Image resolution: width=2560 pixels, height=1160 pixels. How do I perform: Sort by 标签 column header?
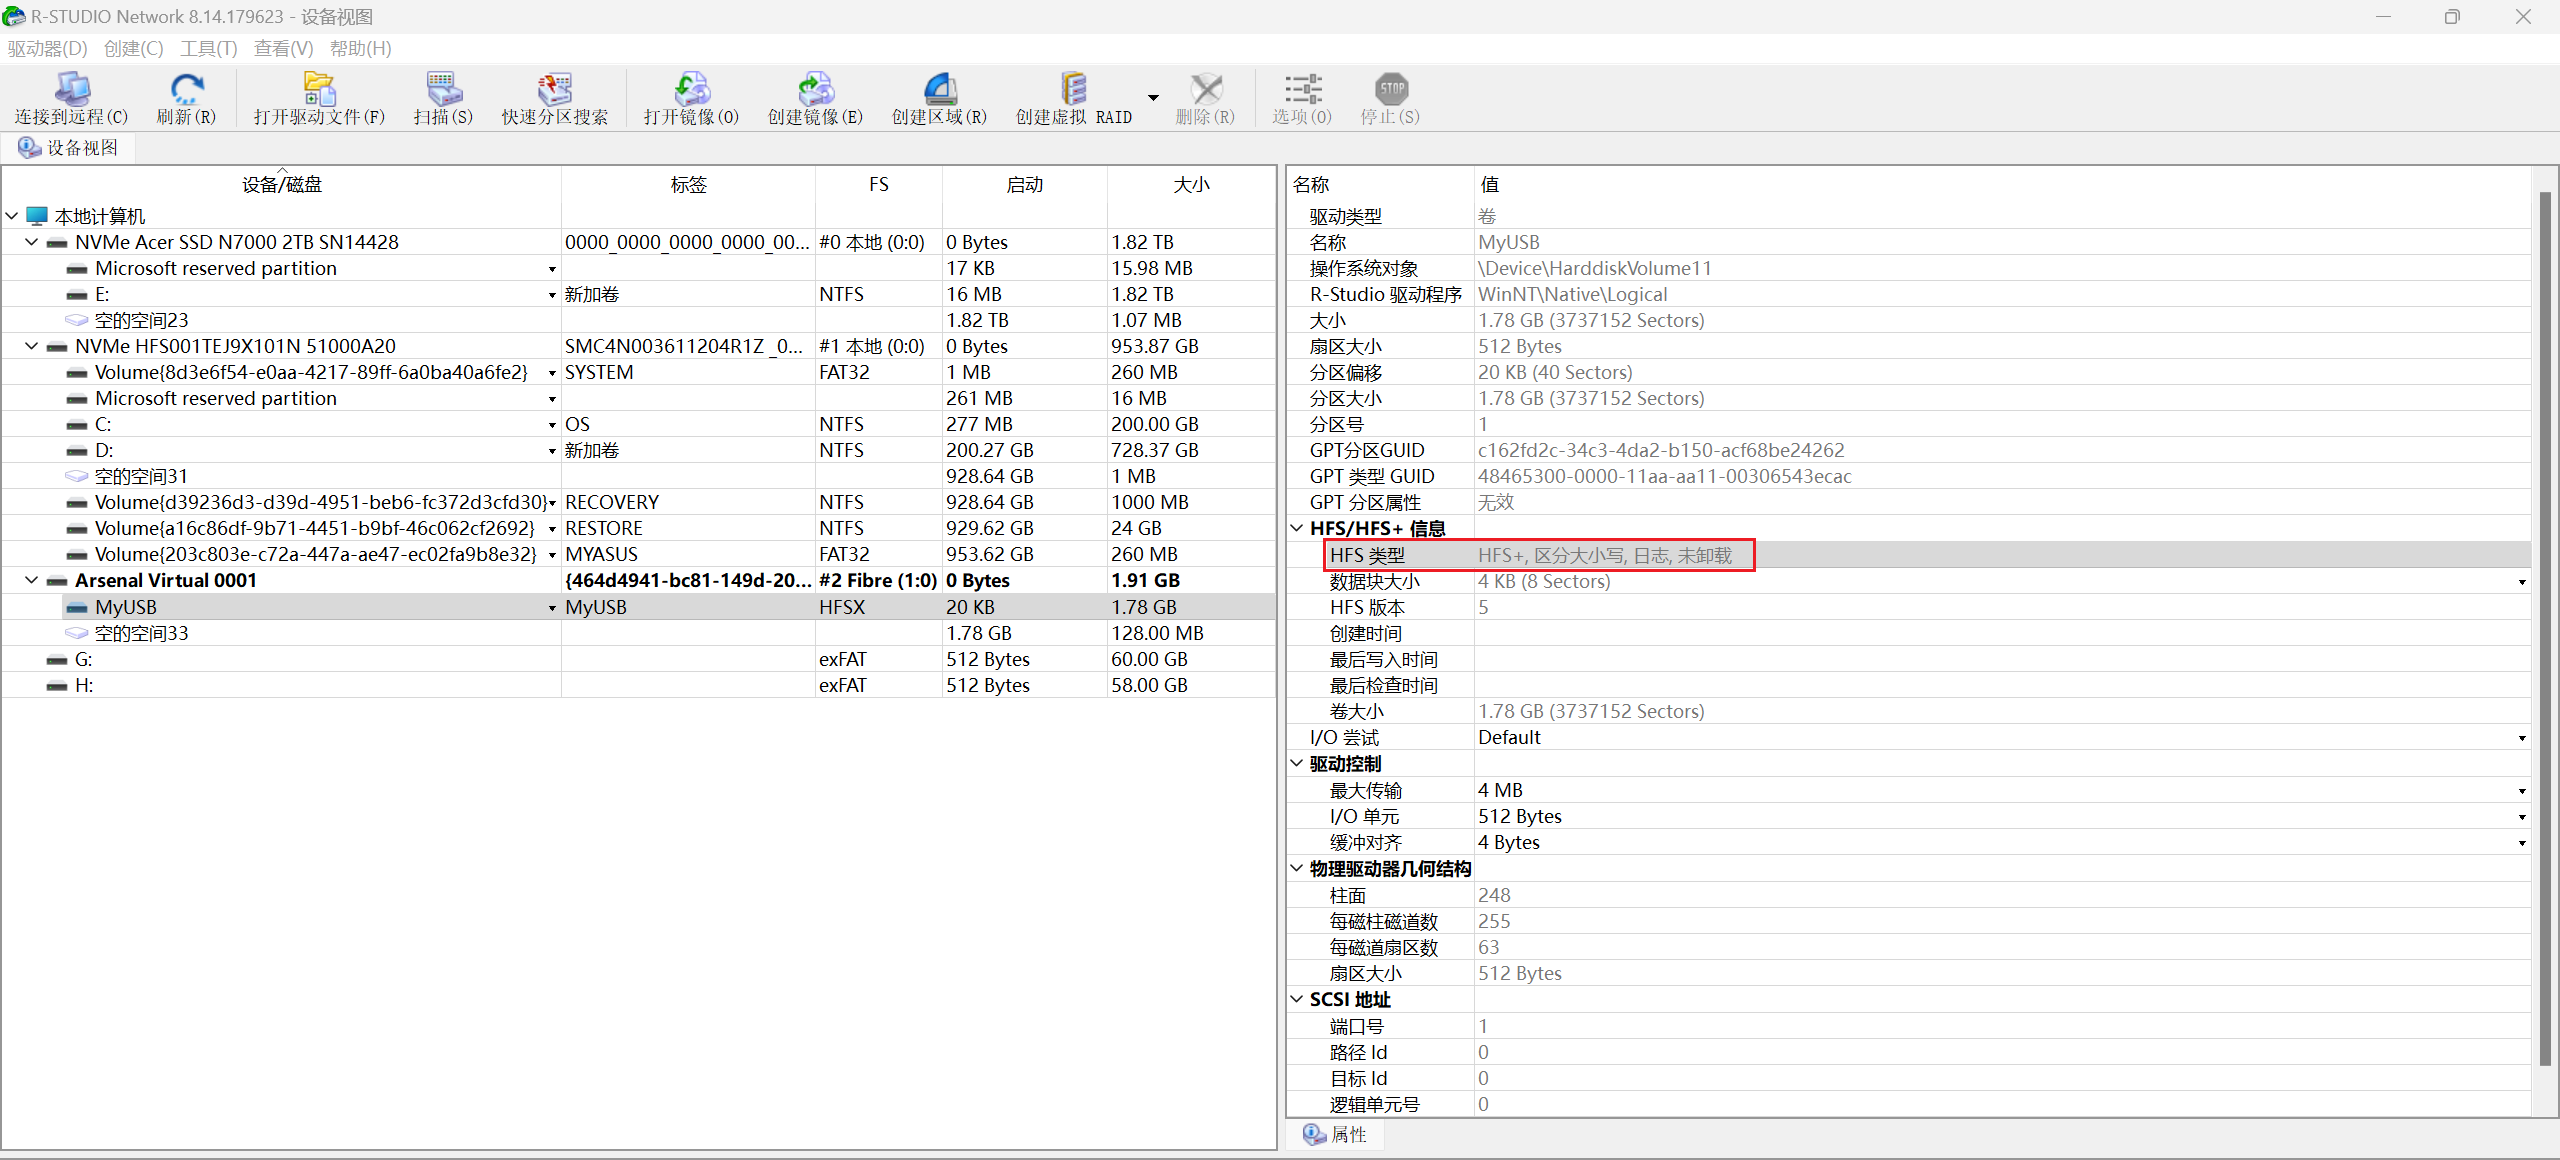click(x=688, y=184)
